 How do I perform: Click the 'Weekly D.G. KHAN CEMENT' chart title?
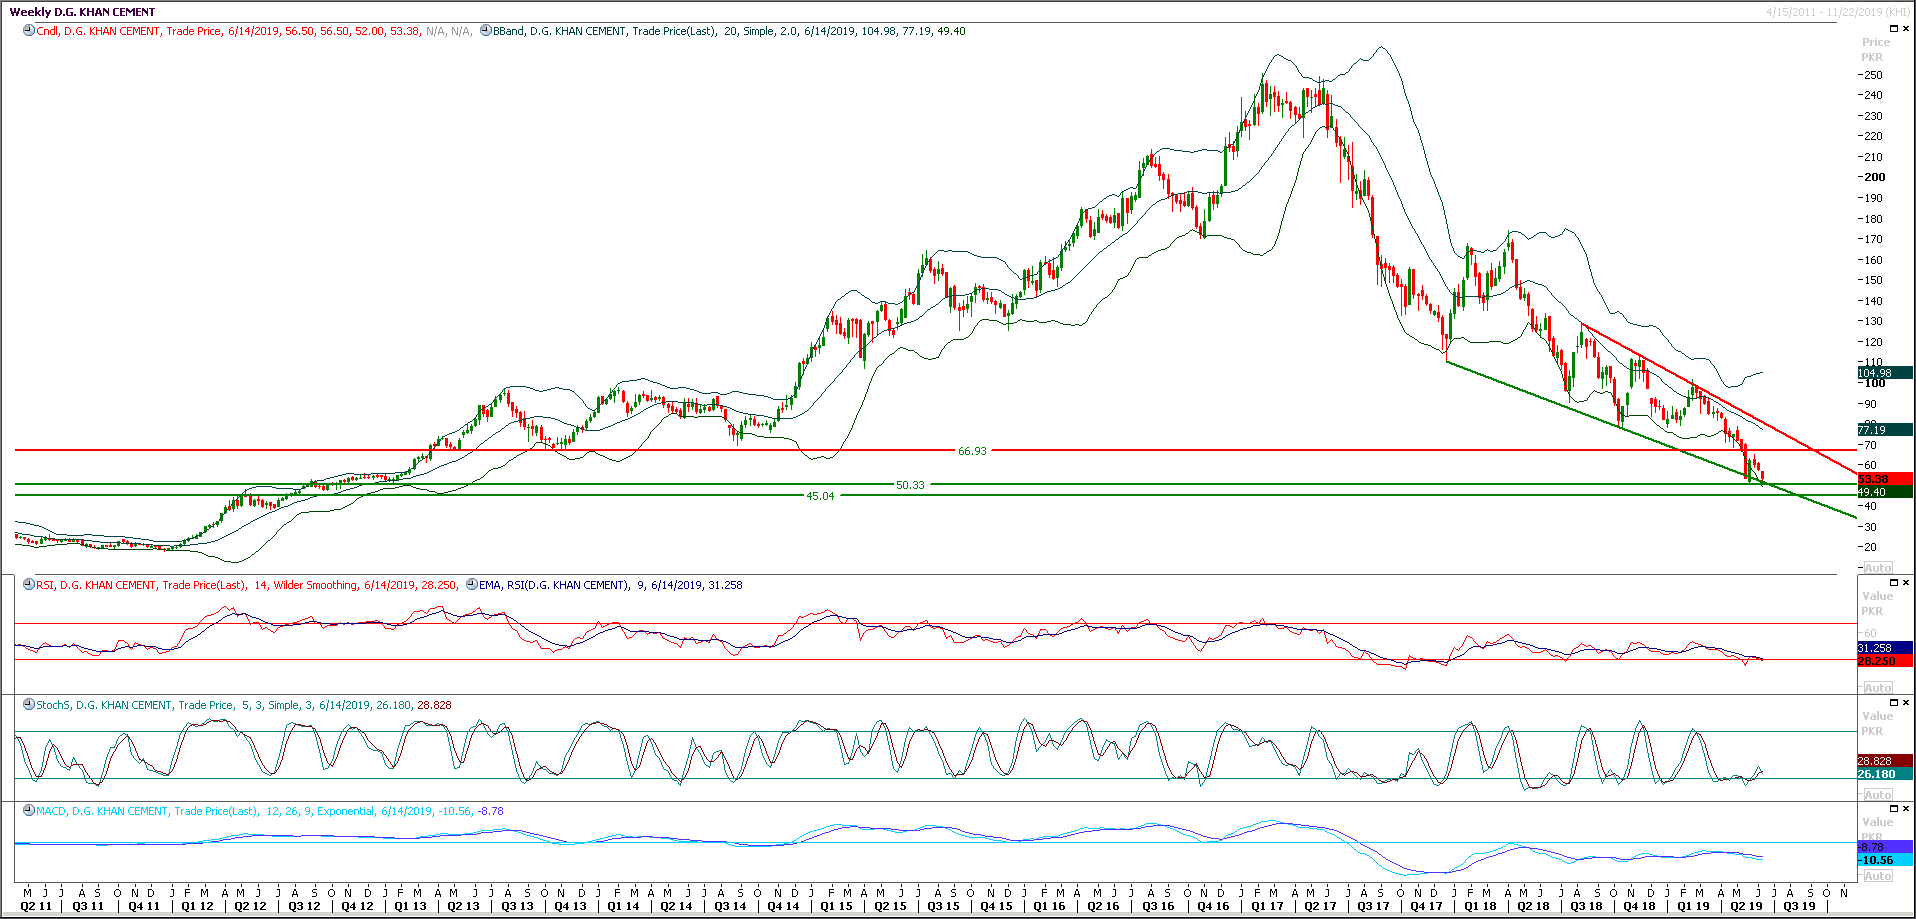(x=82, y=12)
